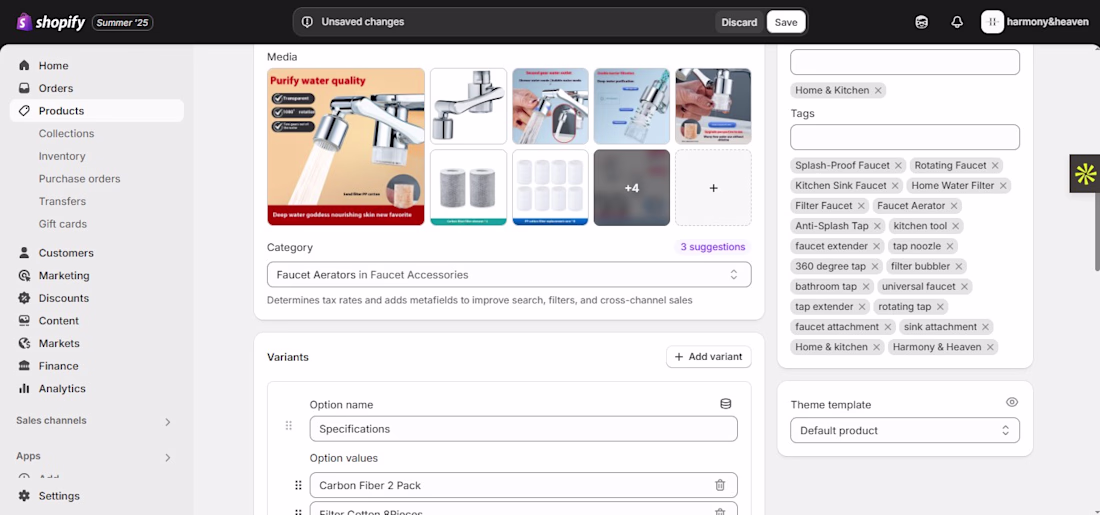
Task: Remove the kitchen tool tag
Action: 955,226
